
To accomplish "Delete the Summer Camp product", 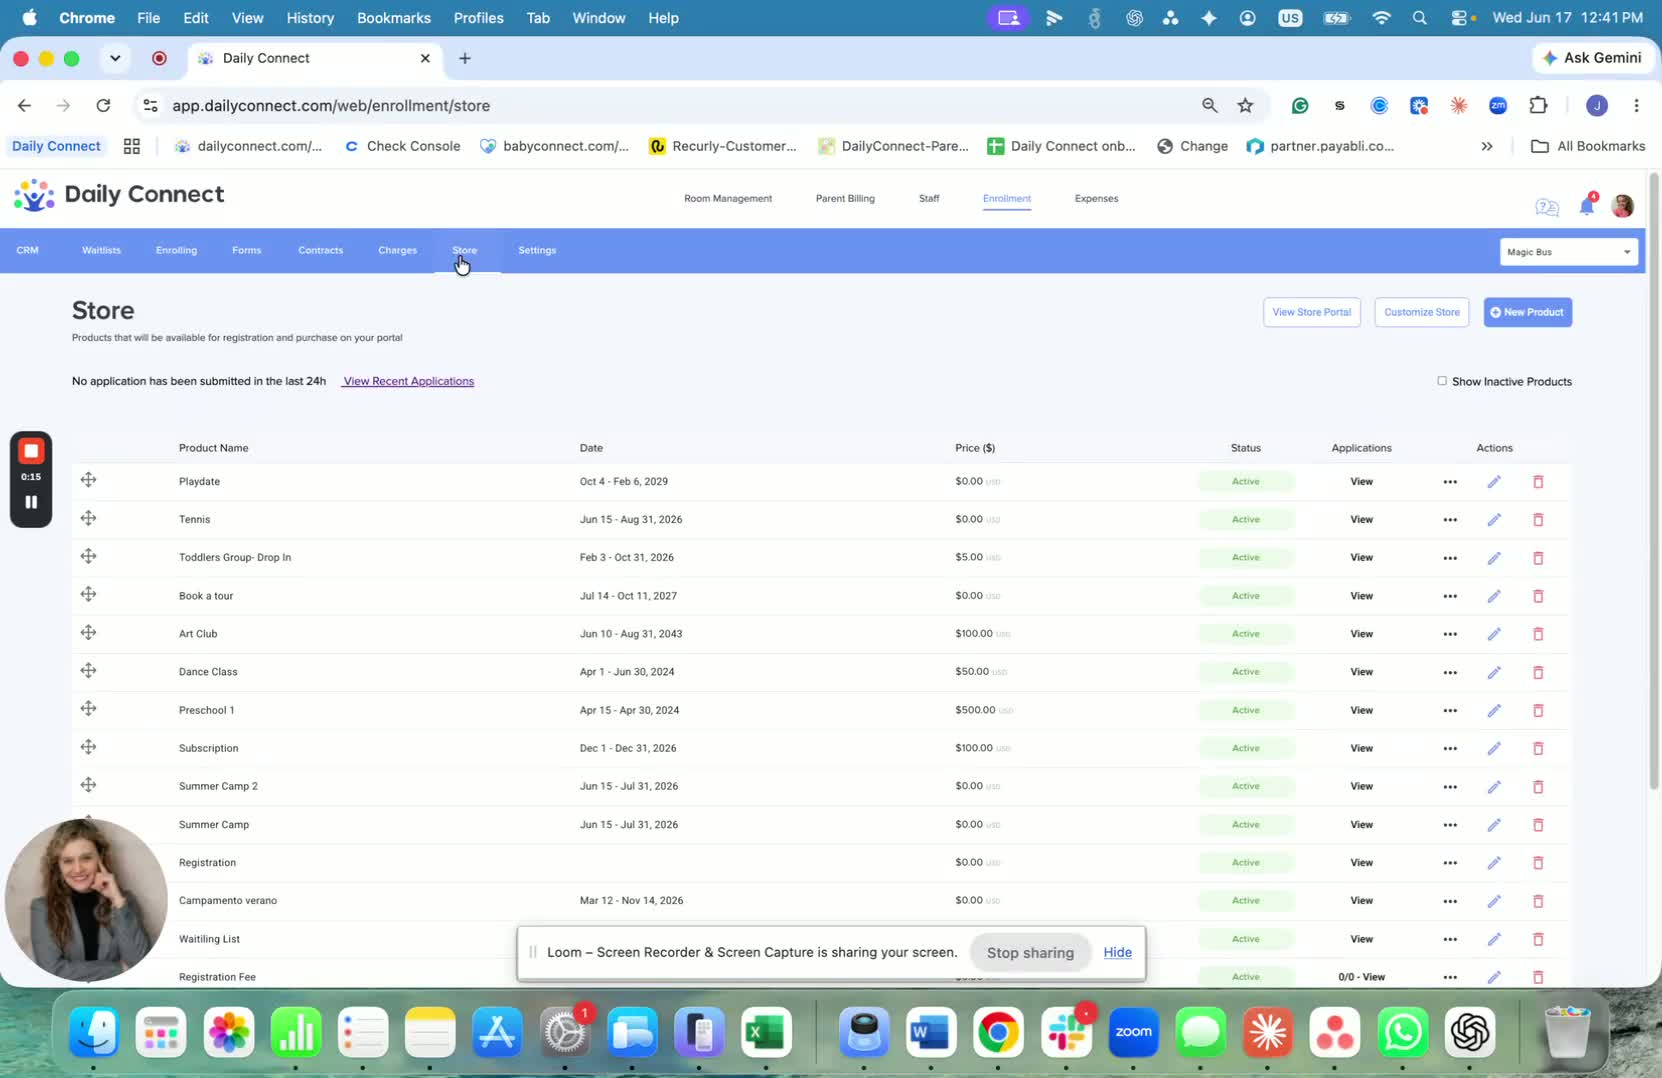I will point(1538,825).
